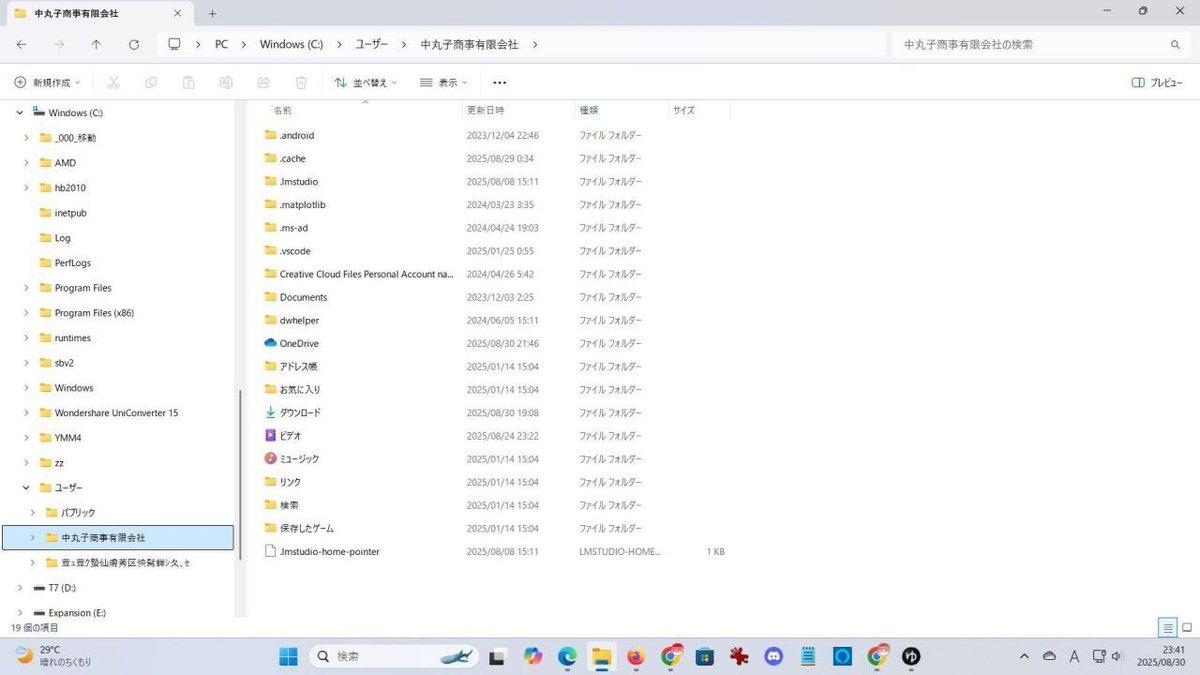Click the Share icon in the toolbar
This screenshot has width=1200, height=675.
pyautogui.click(x=263, y=82)
